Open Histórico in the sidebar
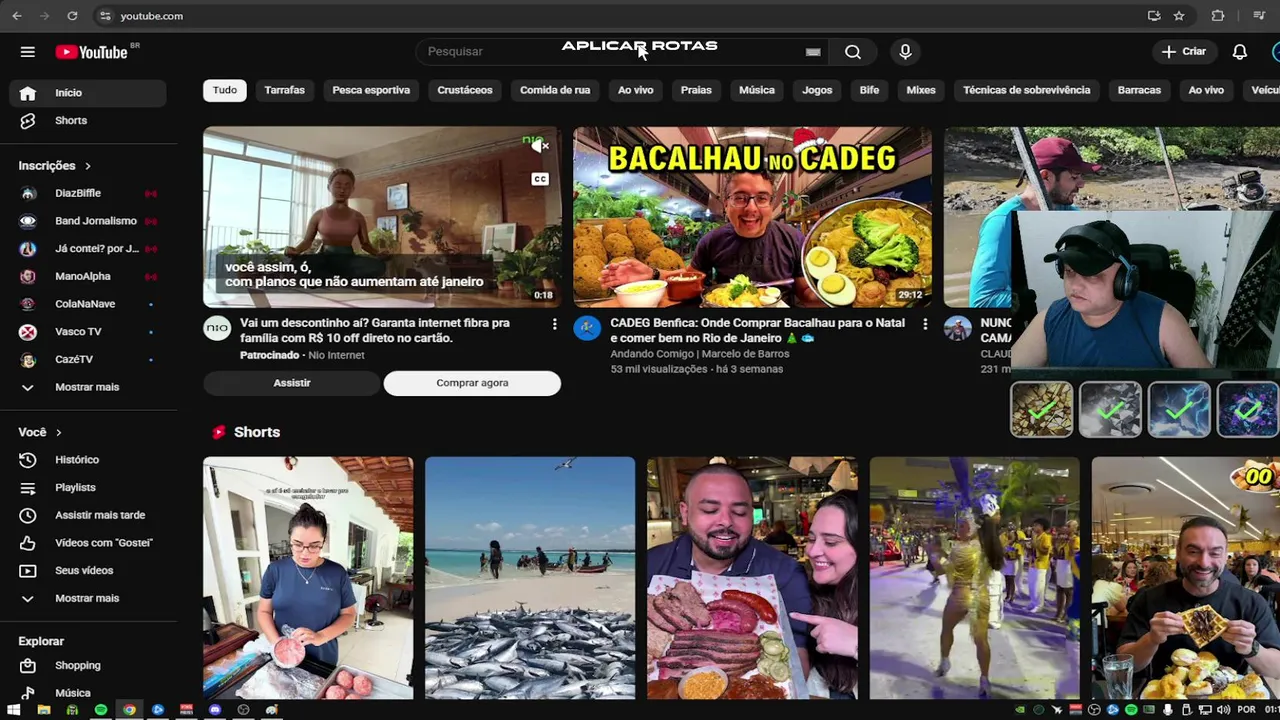 [x=88, y=460]
